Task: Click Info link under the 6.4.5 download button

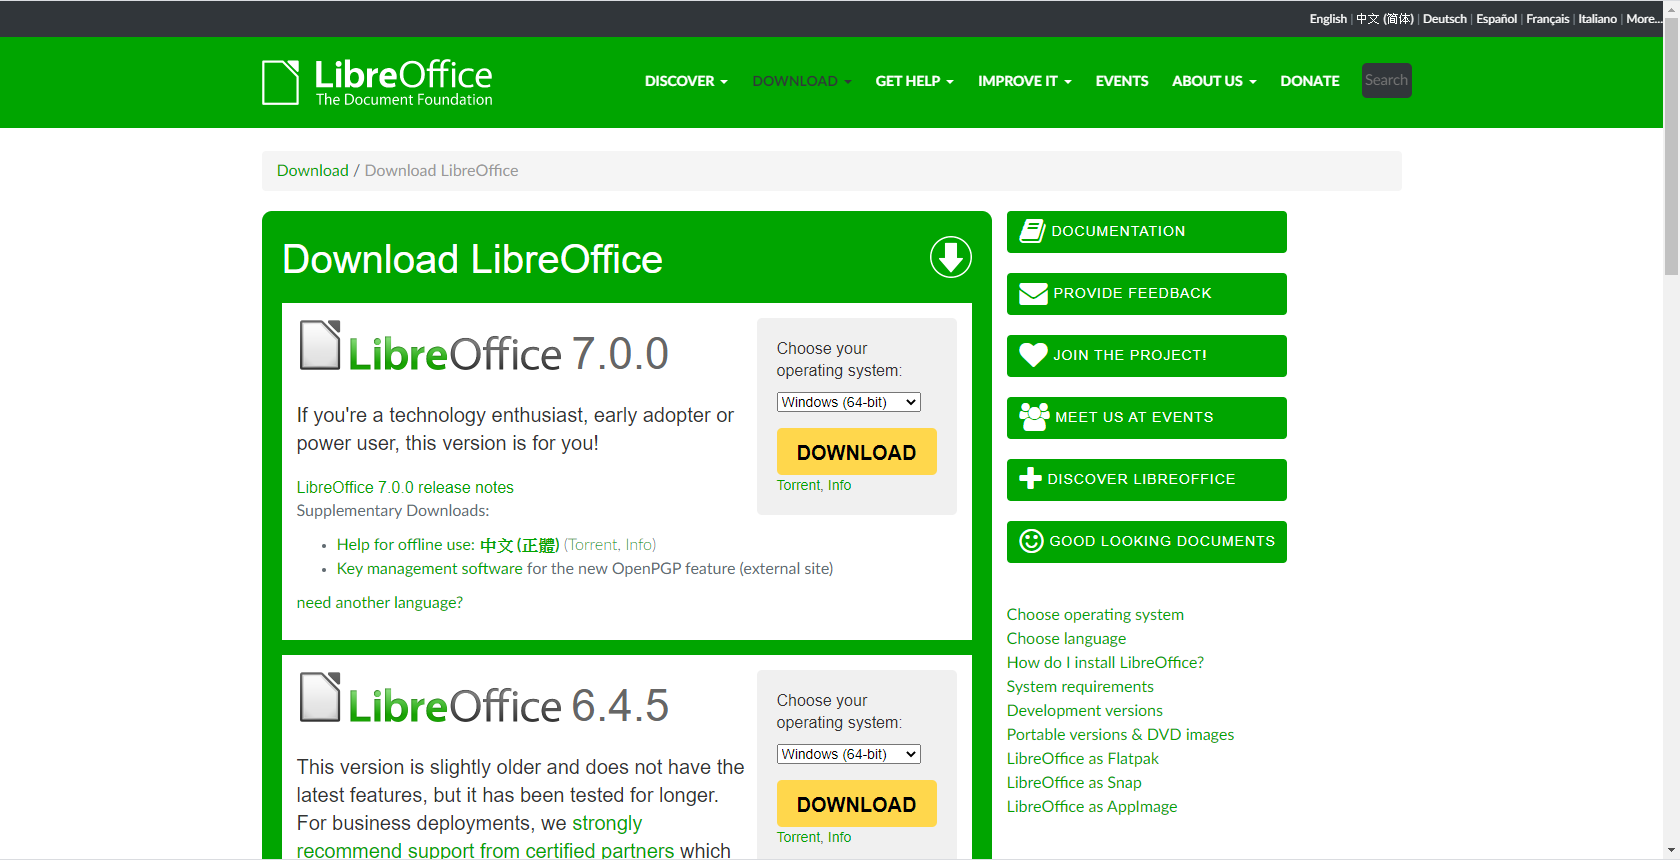Action: click(x=840, y=837)
